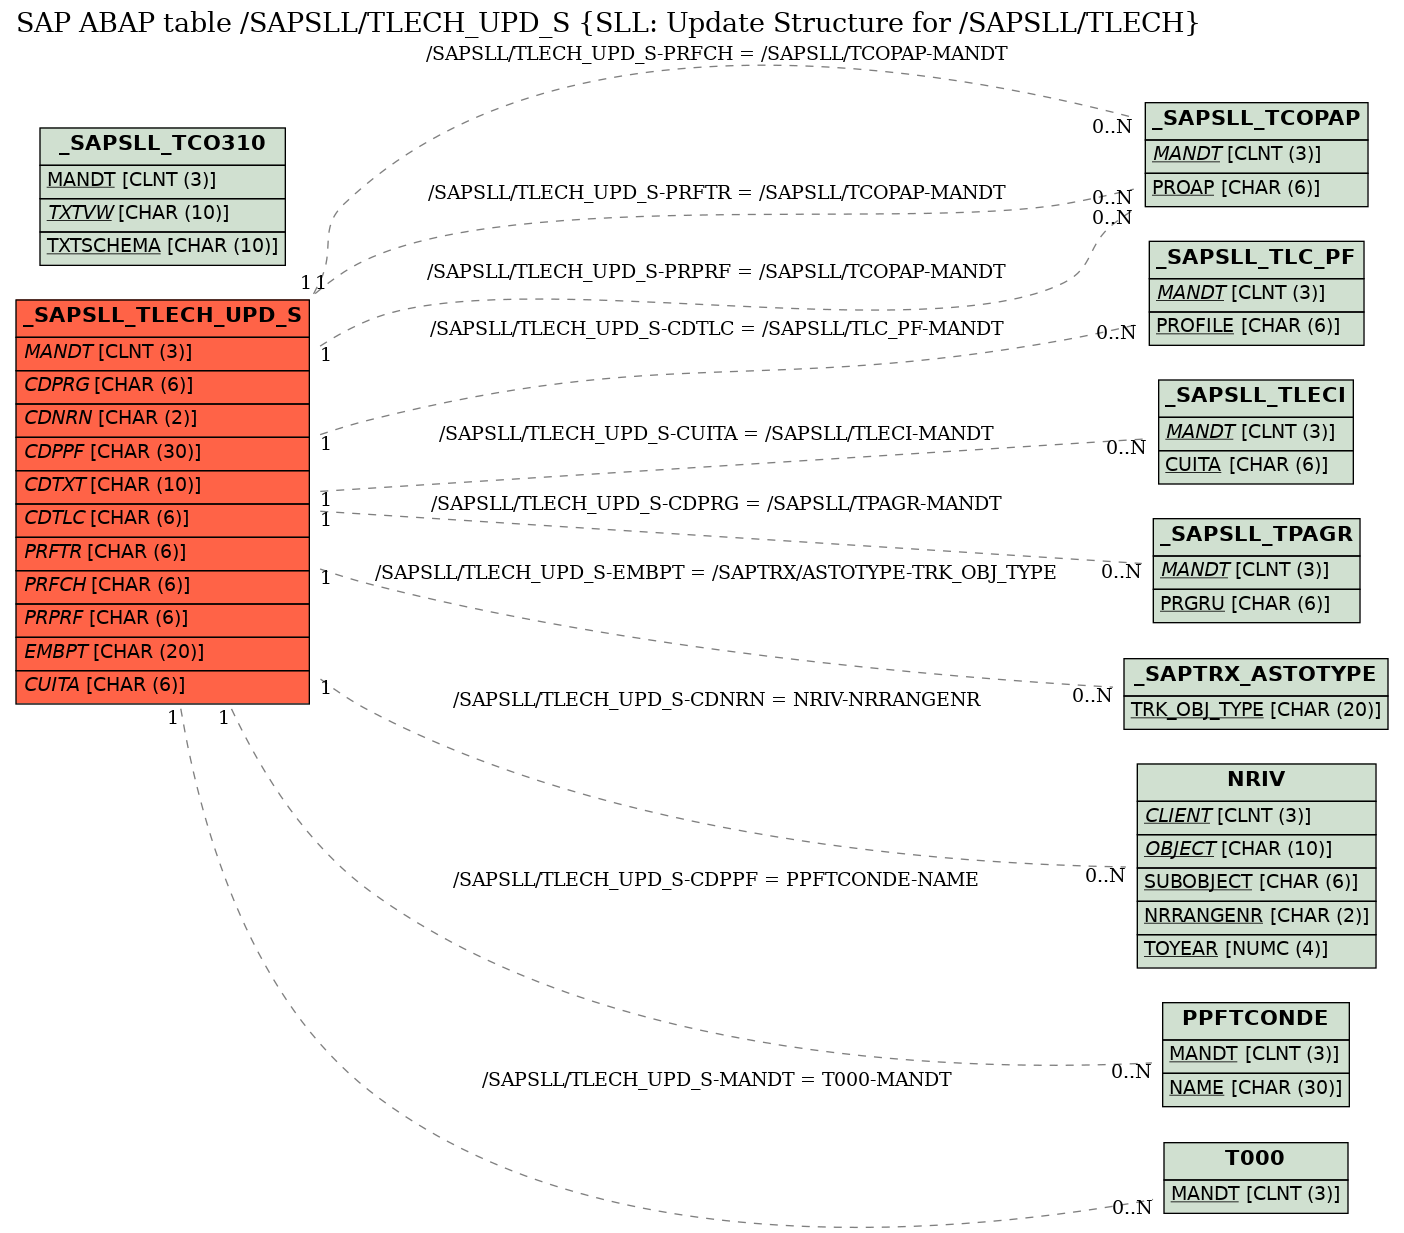The height and width of the screenshot is (1233, 1404).
Task: Click the T000 table header
Action: click(1256, 1160)
